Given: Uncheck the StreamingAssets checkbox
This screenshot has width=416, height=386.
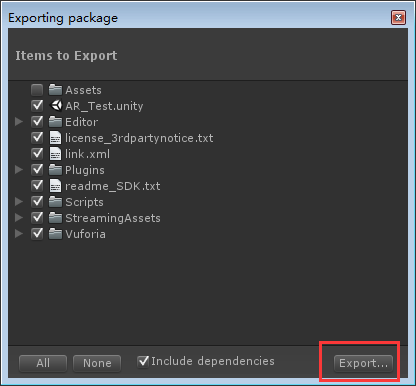Looking at the screenshot, I should (37, 218).
